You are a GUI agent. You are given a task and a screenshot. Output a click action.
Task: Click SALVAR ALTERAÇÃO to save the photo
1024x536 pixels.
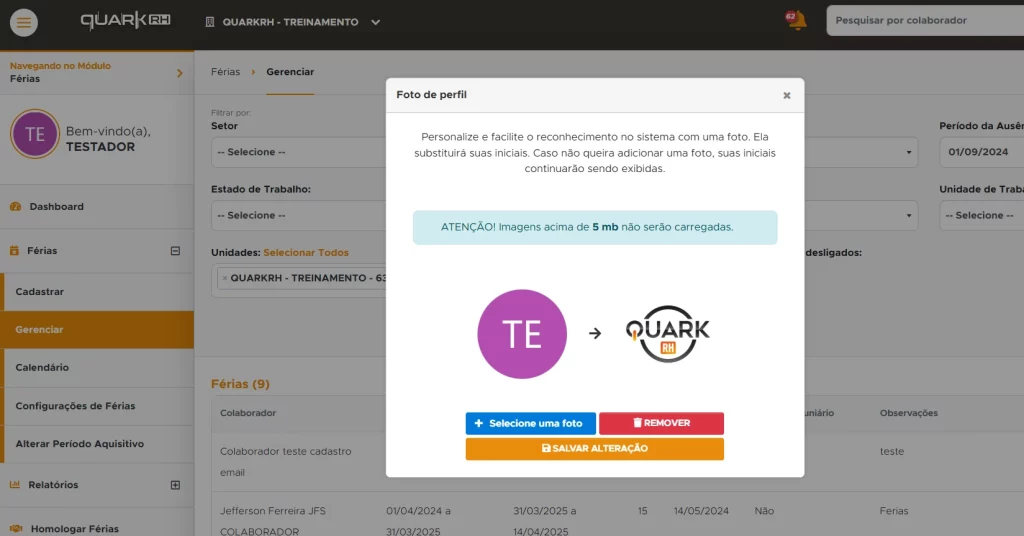click(594, 449)
